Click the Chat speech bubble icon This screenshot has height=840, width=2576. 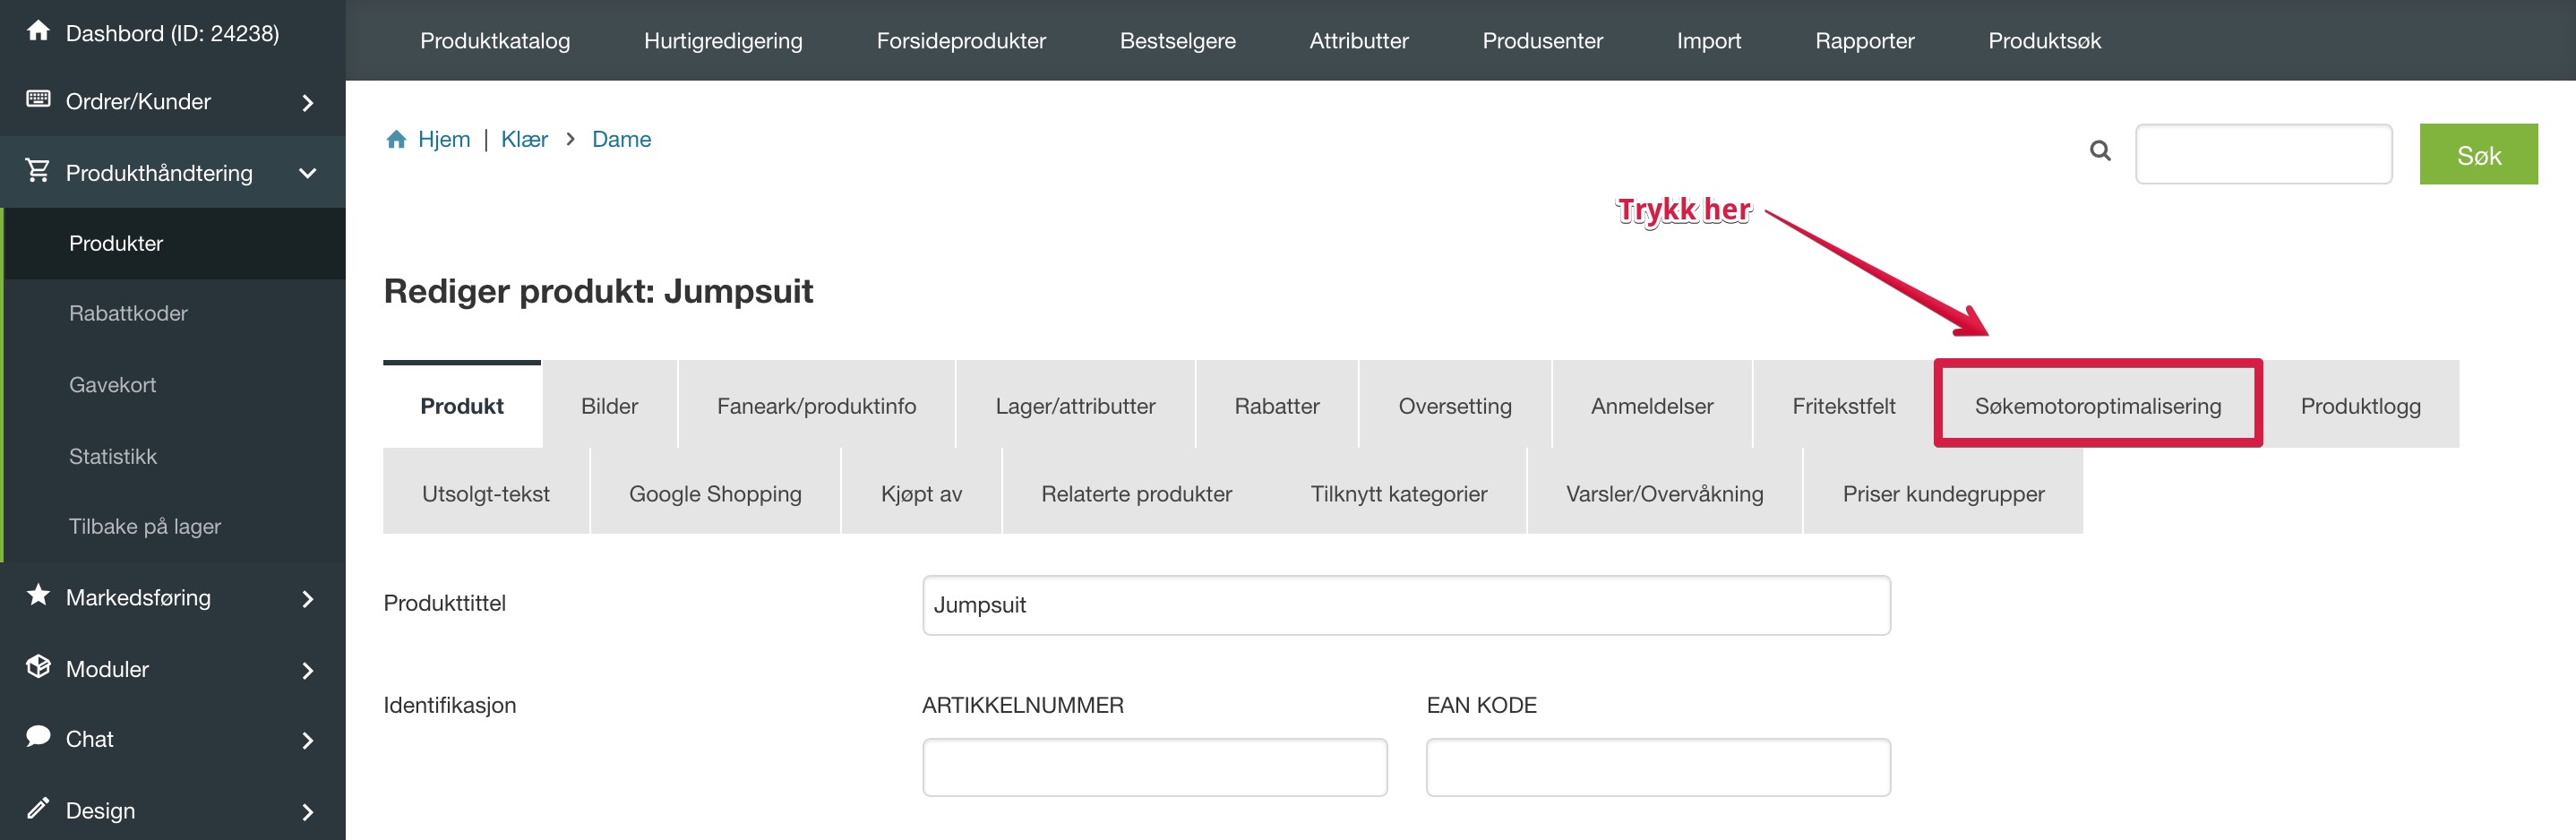tap(38, 737)
